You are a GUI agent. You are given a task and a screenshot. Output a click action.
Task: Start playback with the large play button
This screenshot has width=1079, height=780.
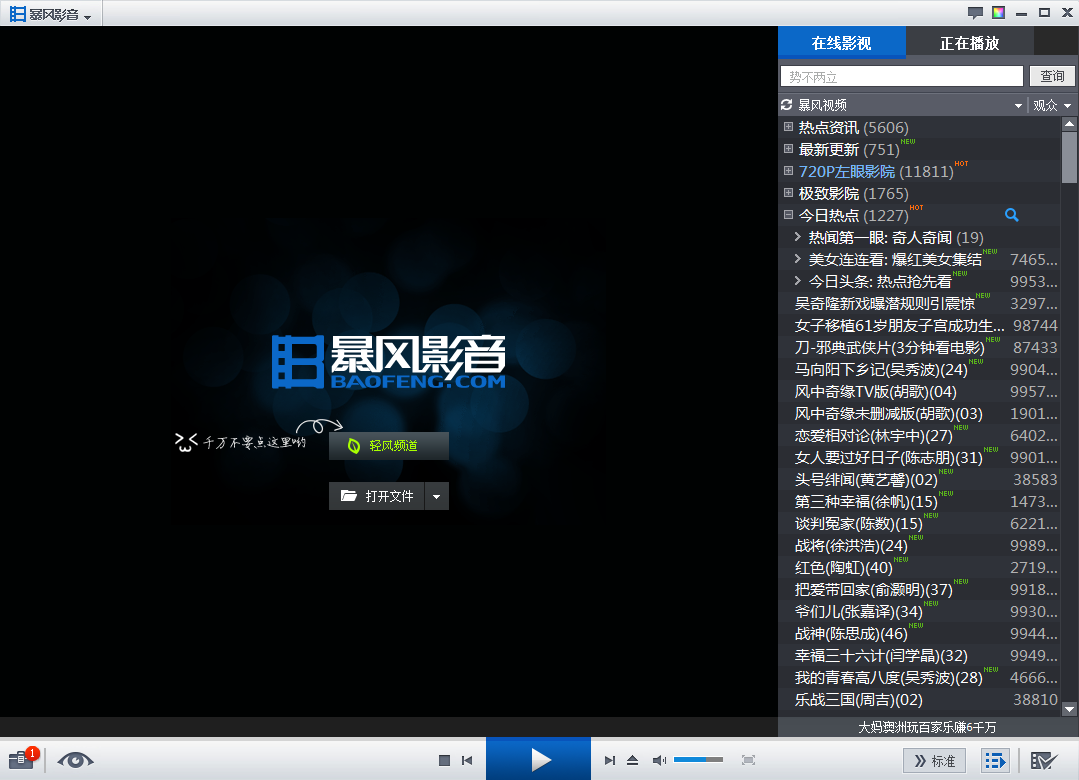(x=538, y=759)
